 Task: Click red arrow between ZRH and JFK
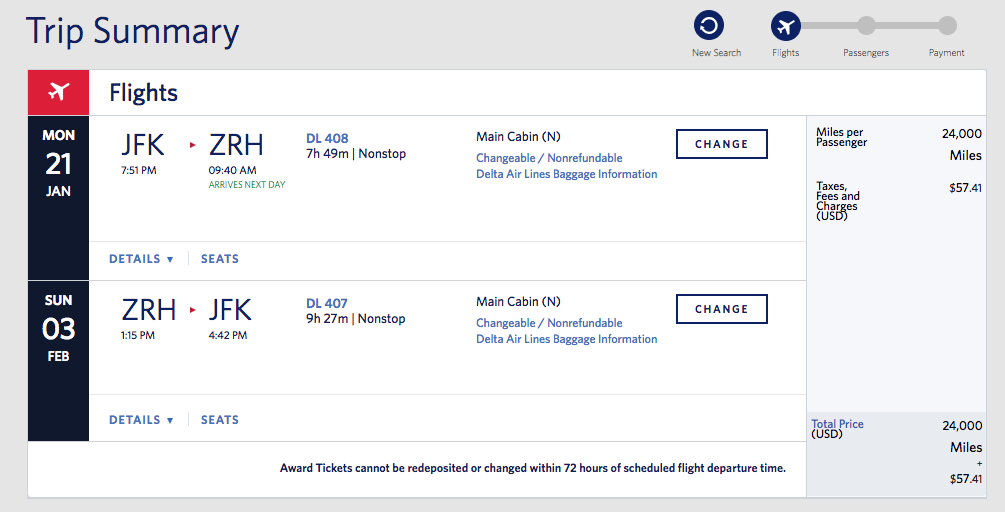[x=193, y=311]
